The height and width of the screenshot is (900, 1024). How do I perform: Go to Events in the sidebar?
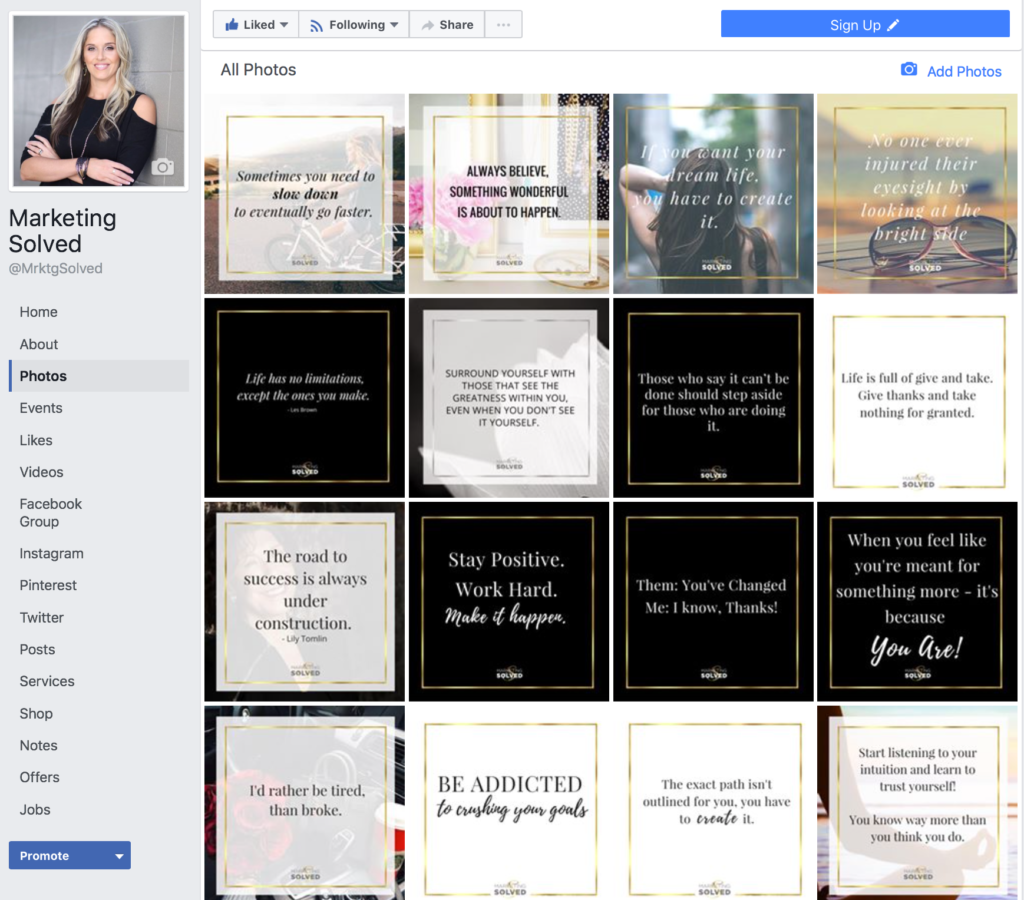[41, 408]
